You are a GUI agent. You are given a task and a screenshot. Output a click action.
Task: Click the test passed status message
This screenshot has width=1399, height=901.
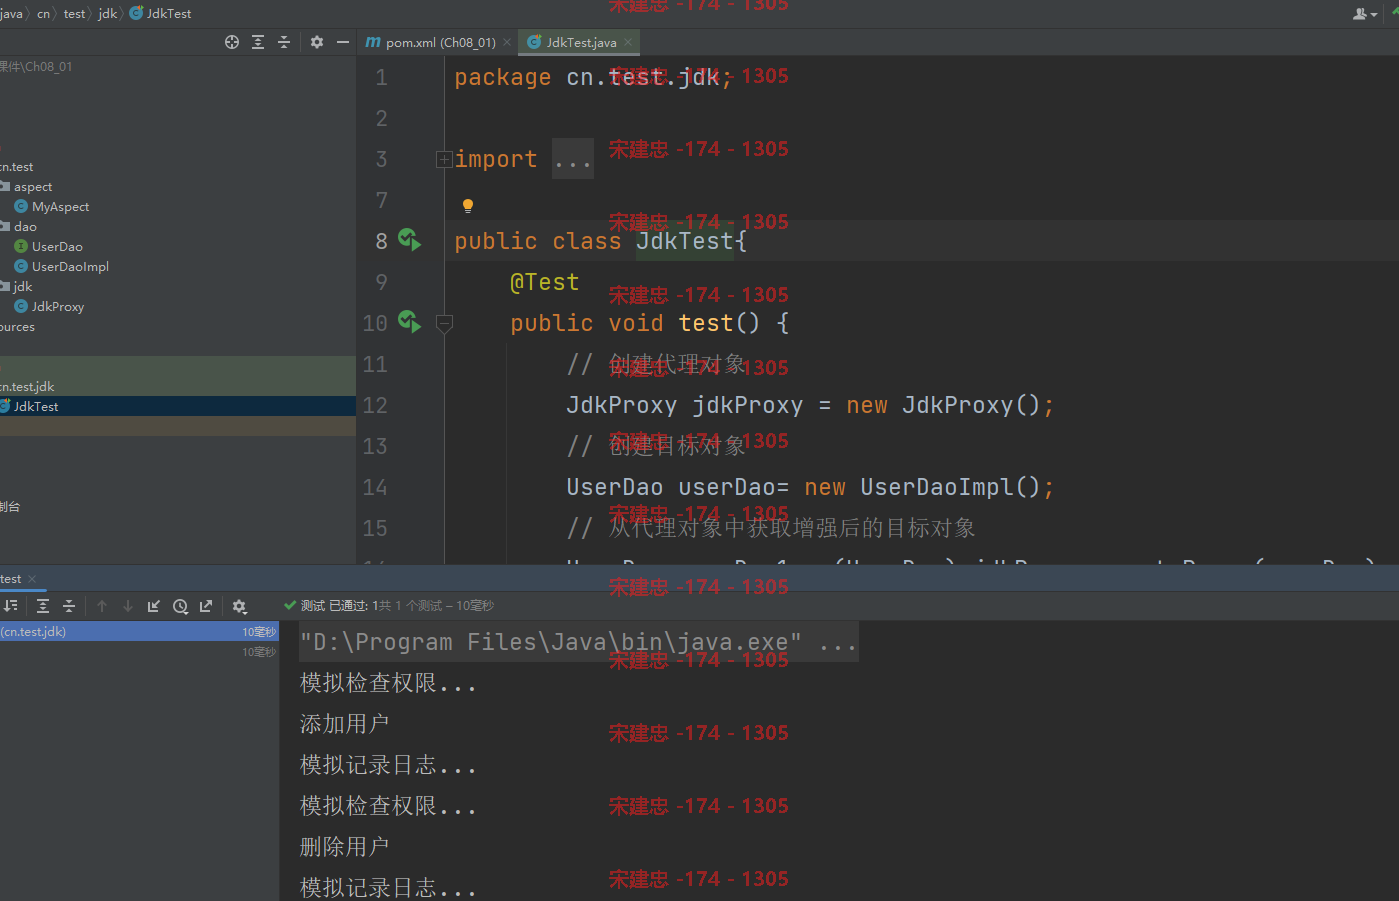click(x=390, y=606)
